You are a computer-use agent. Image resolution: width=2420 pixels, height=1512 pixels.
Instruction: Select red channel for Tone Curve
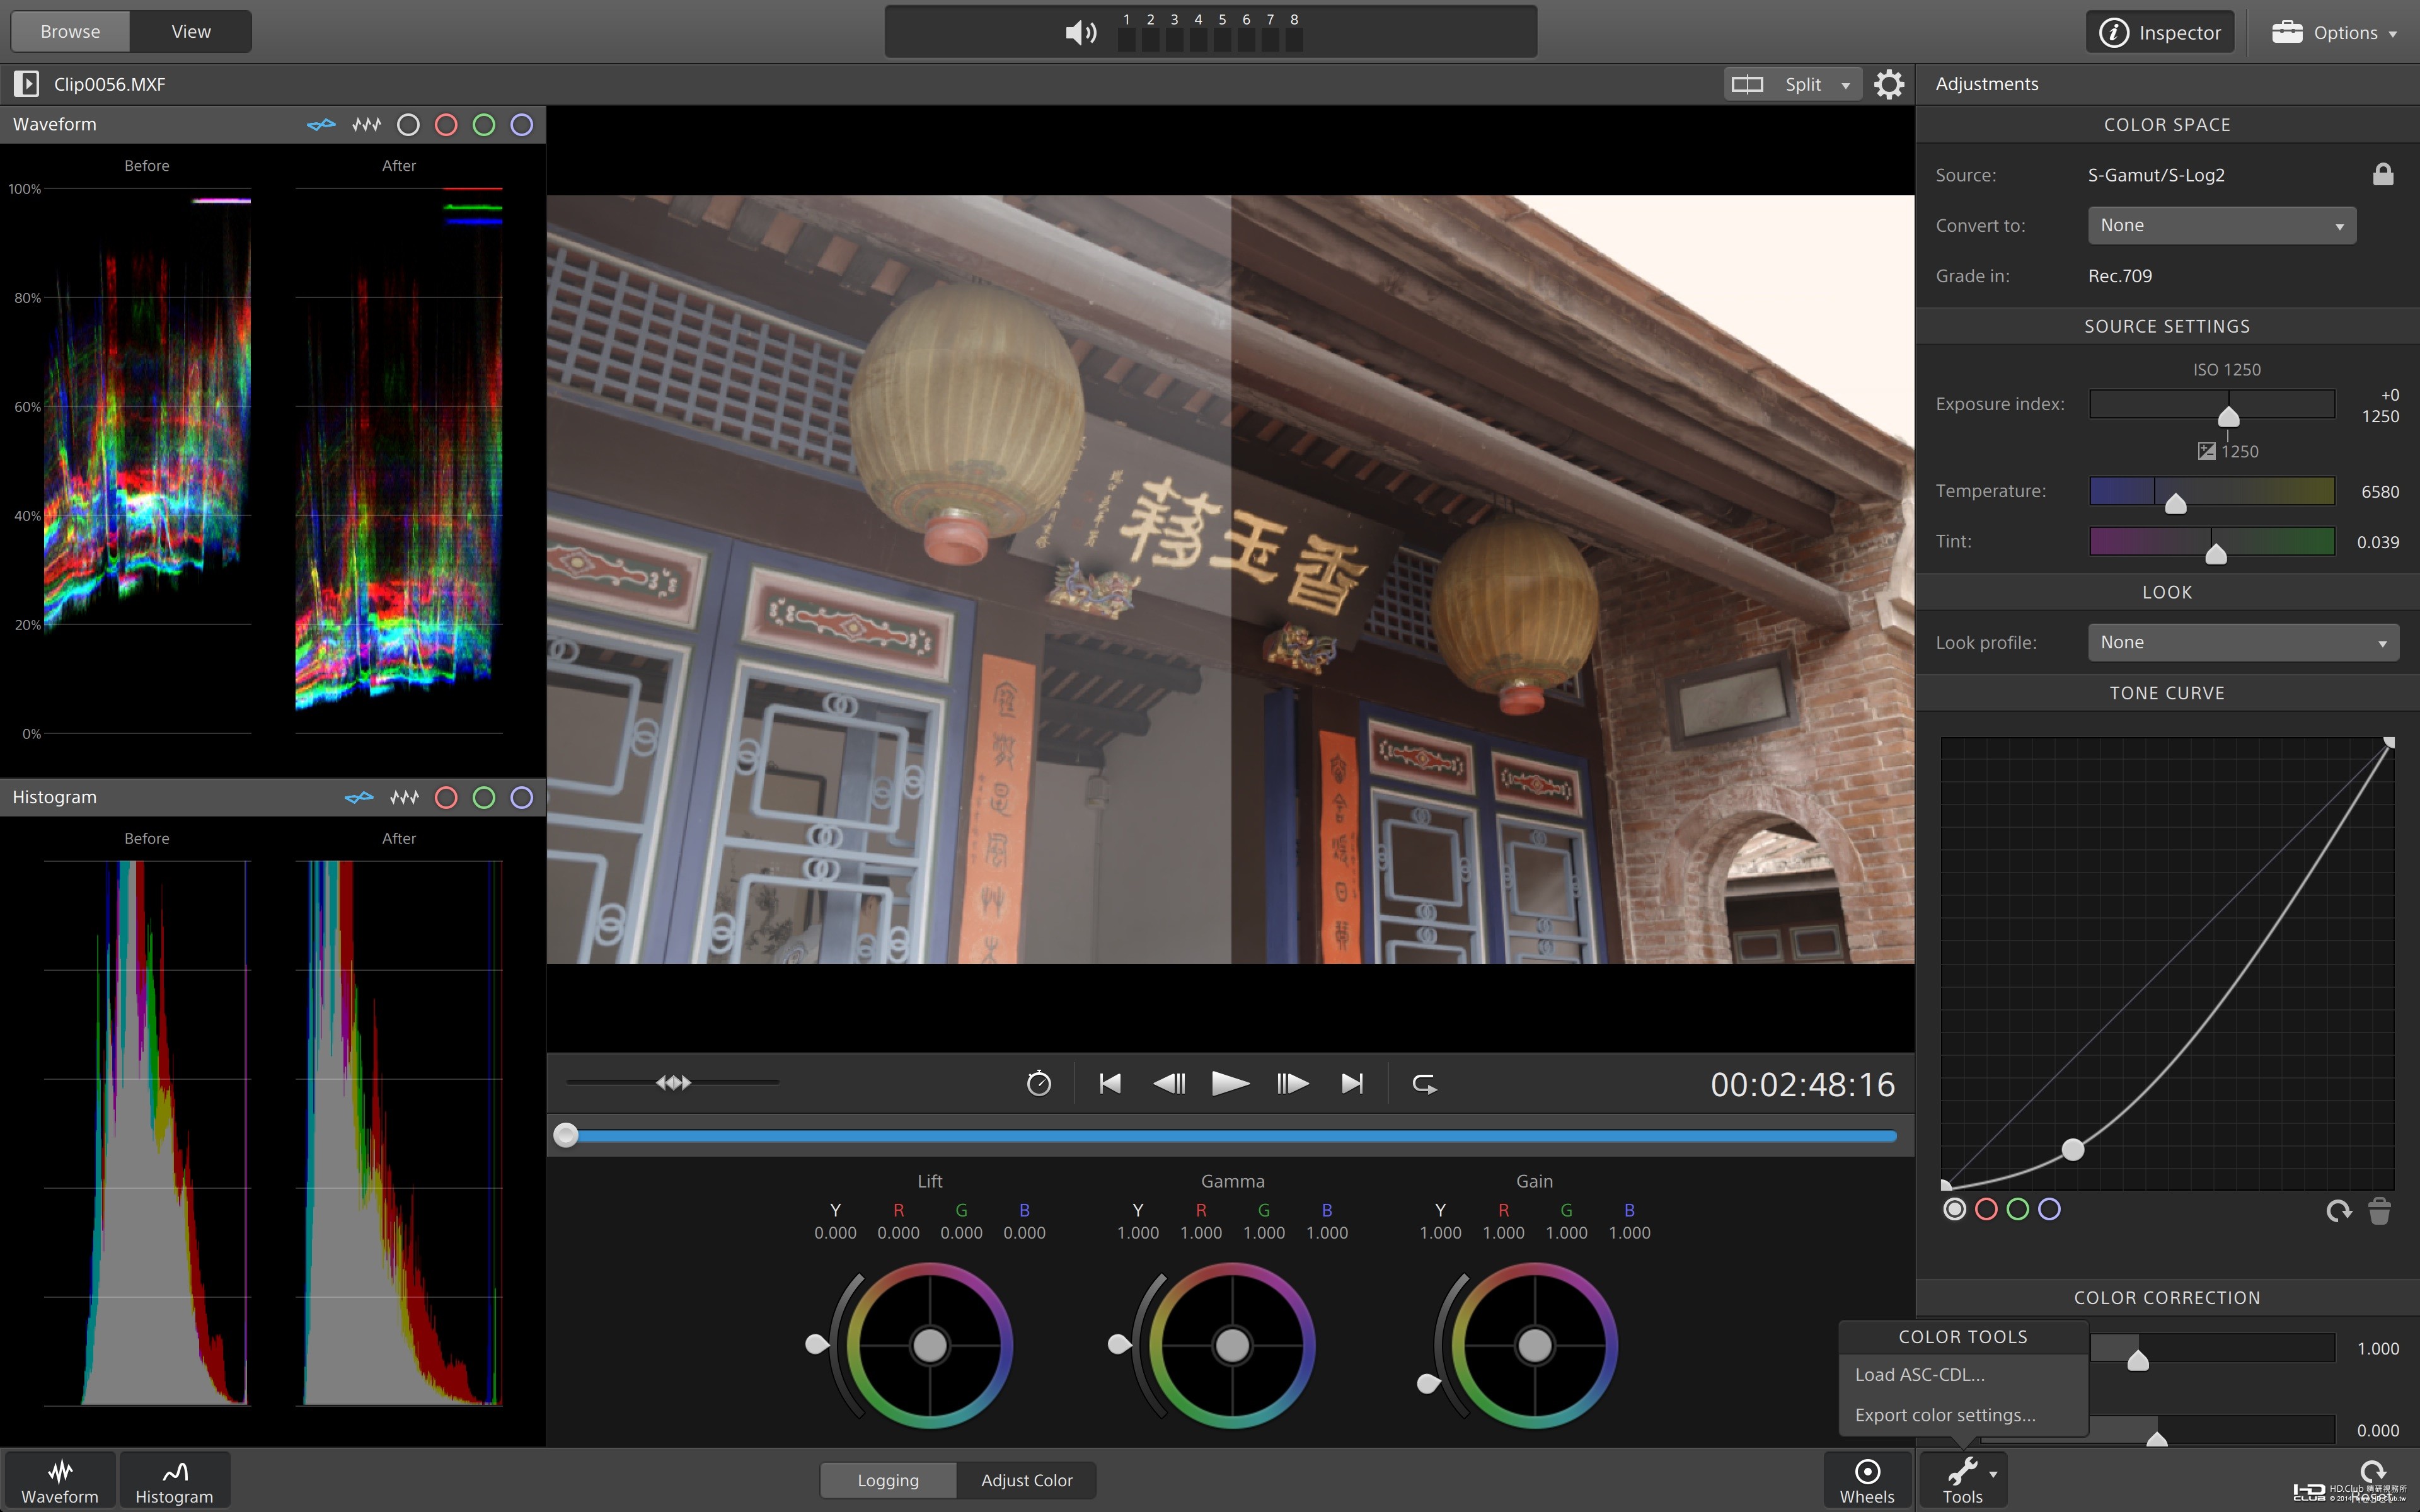[x=1987, y=1210]
